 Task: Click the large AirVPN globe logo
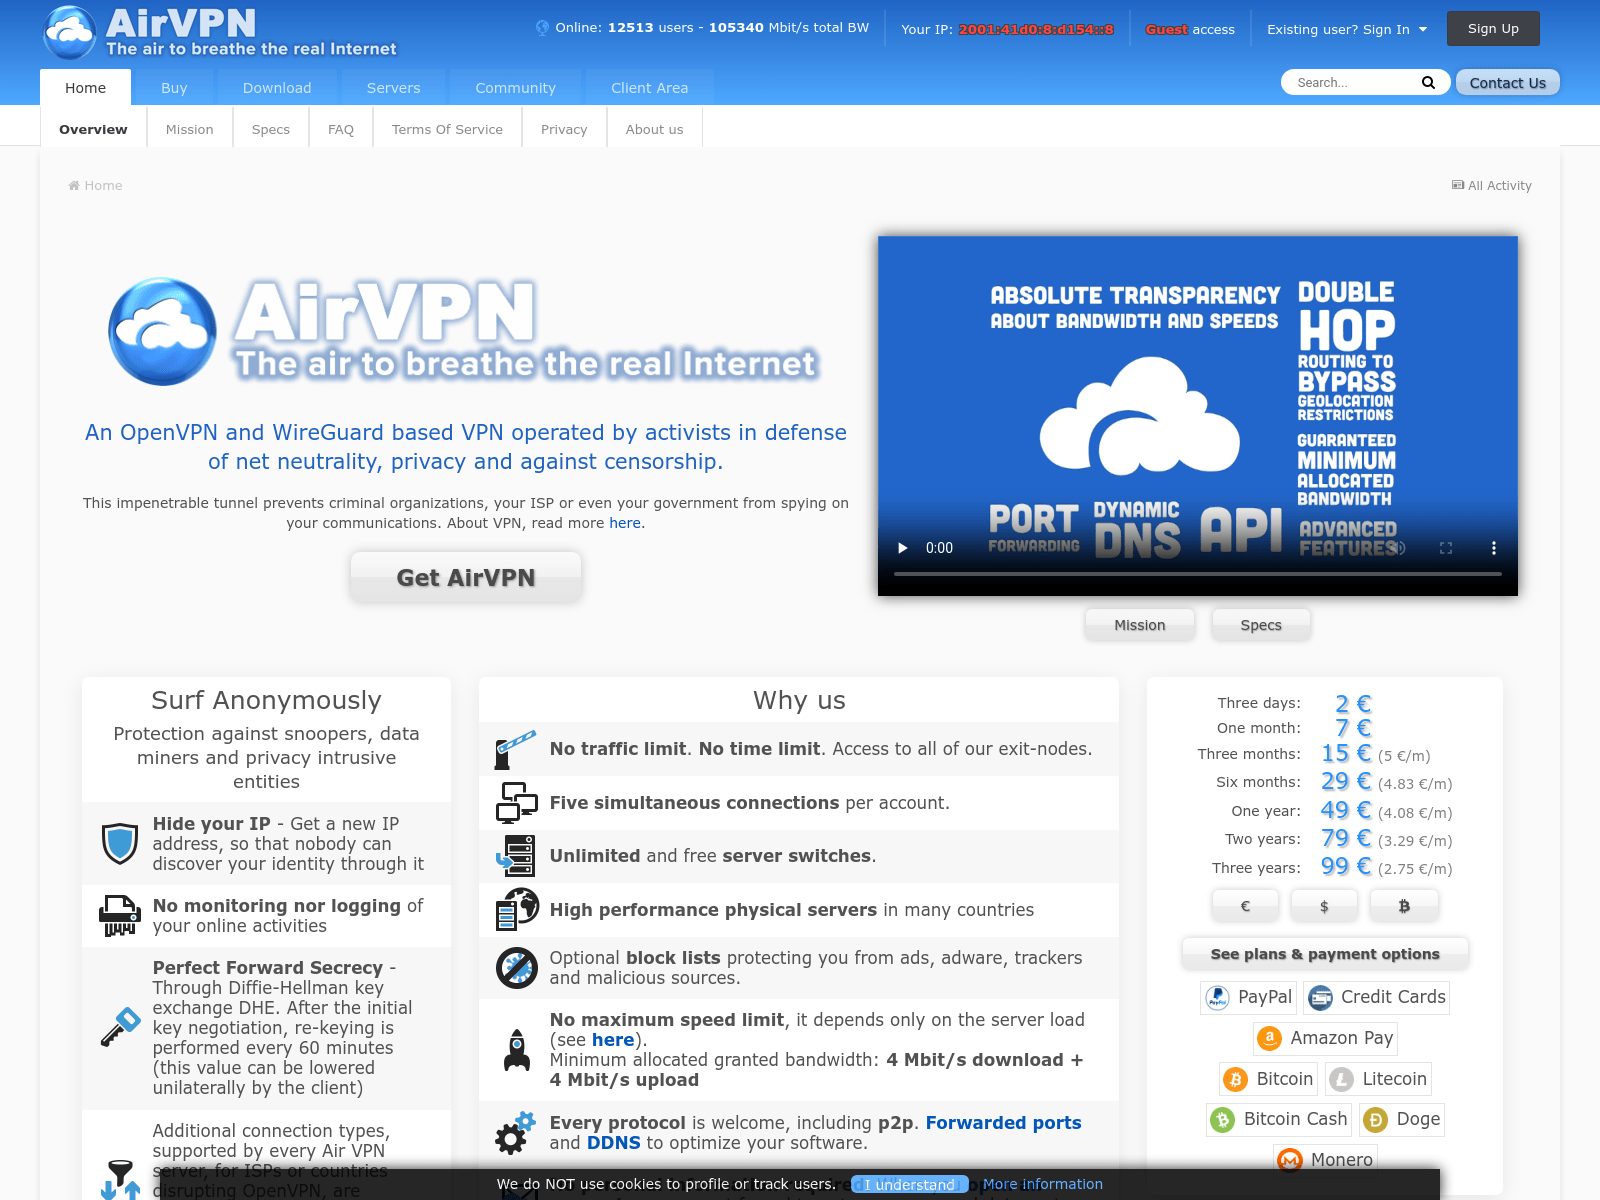tap(162, 332)
